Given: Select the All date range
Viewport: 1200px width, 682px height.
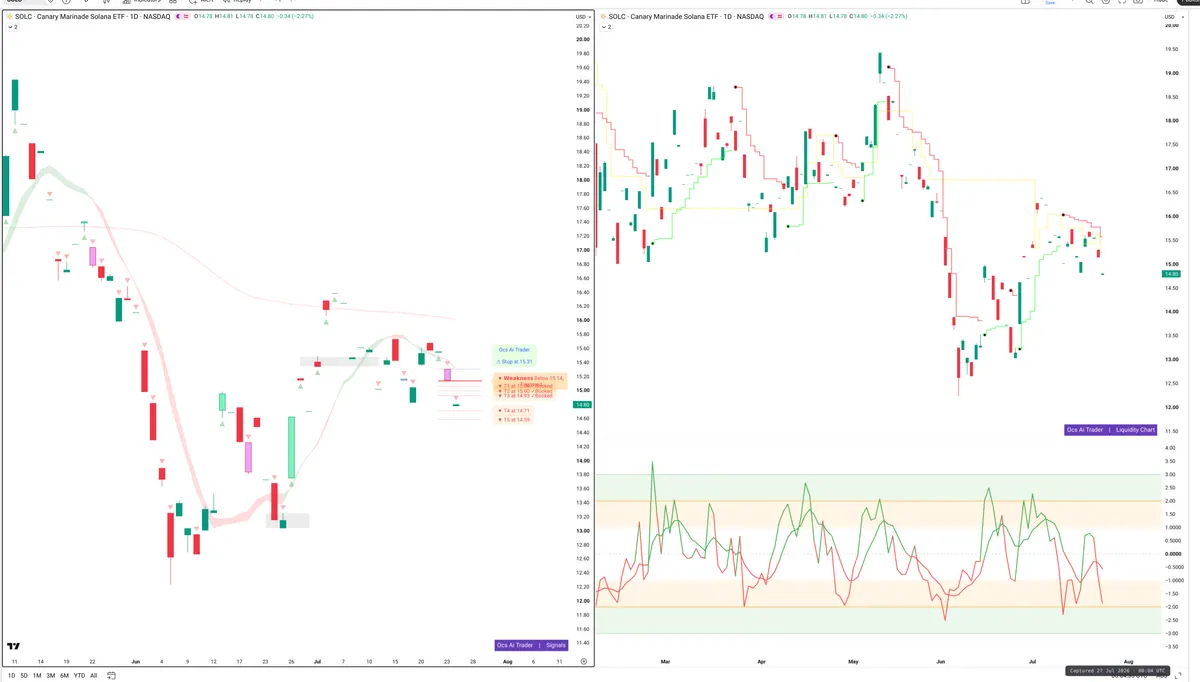Looking at the screenshot, I should click(x=94, y=676).
